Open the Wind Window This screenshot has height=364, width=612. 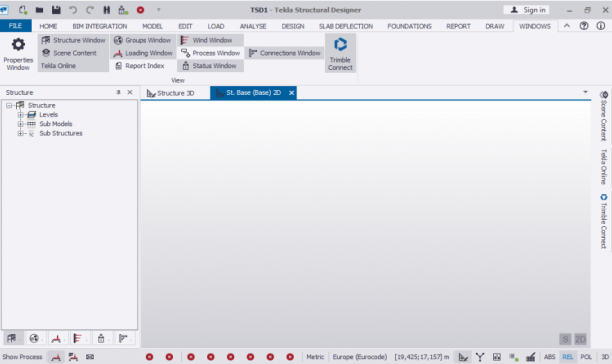[x=210, y=40]
